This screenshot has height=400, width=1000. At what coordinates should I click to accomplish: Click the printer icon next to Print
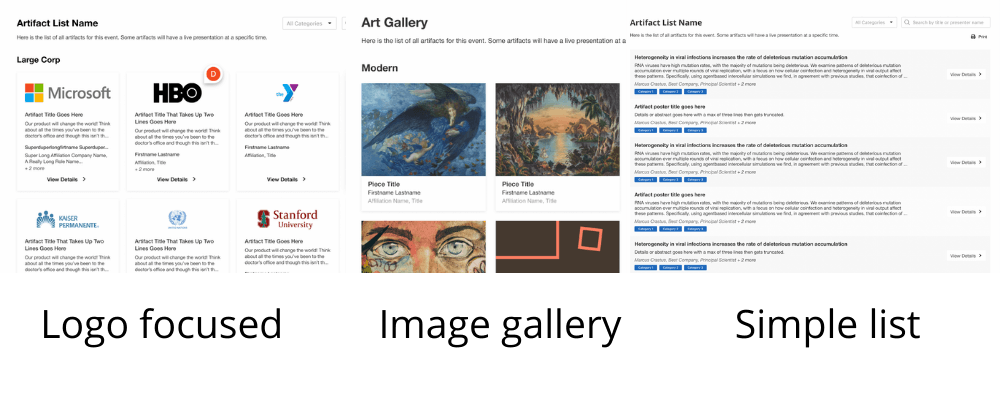click(x=972, y=36)
